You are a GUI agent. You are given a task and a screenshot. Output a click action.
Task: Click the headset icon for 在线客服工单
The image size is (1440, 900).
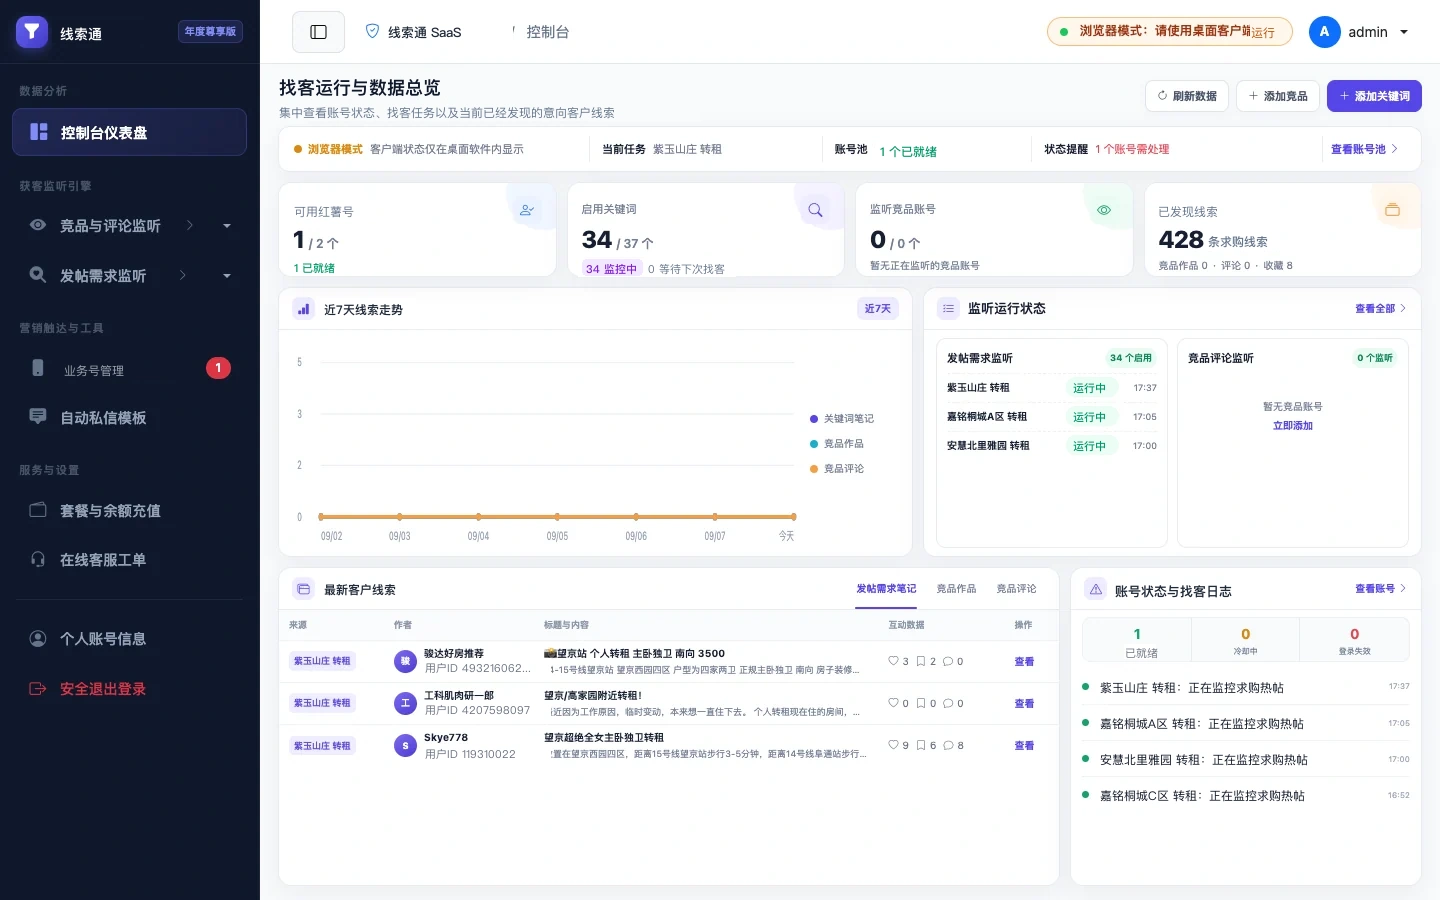[38, 559]
